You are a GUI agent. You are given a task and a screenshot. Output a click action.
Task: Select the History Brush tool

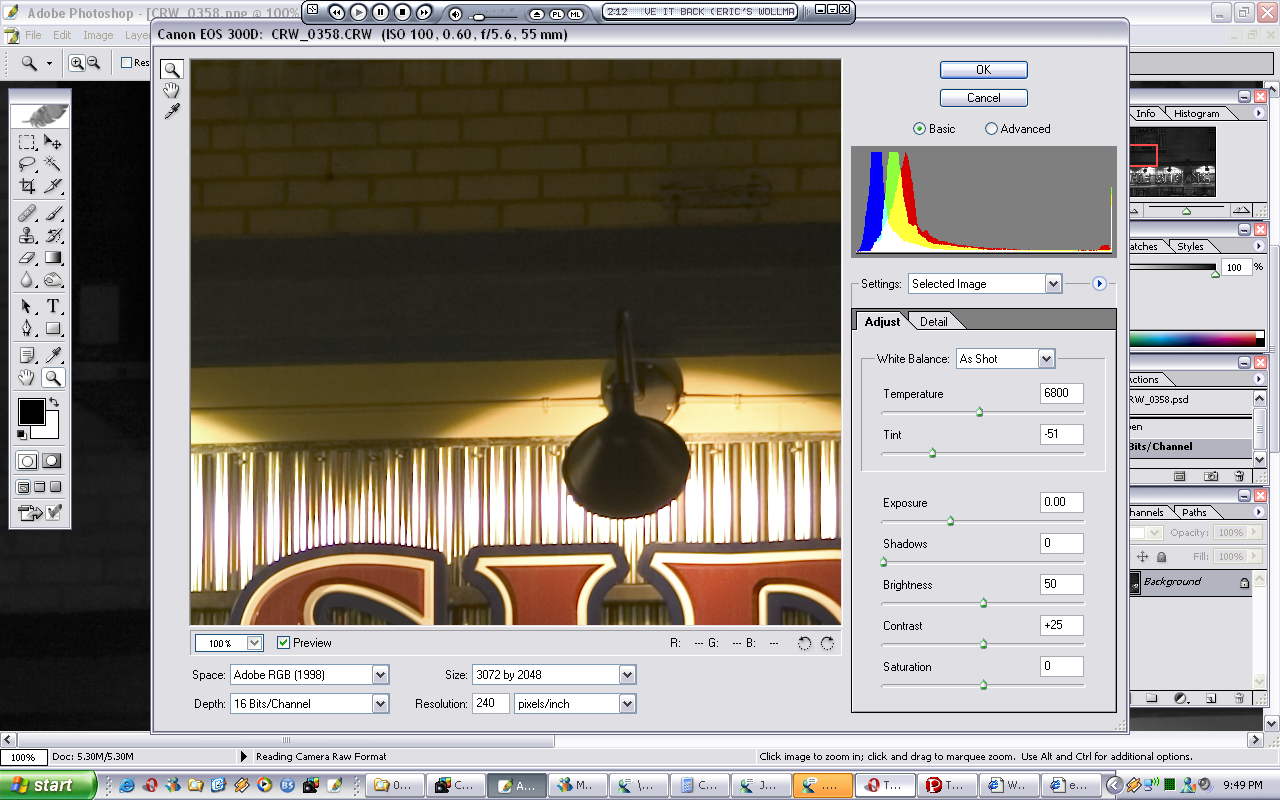click(53, 235)
